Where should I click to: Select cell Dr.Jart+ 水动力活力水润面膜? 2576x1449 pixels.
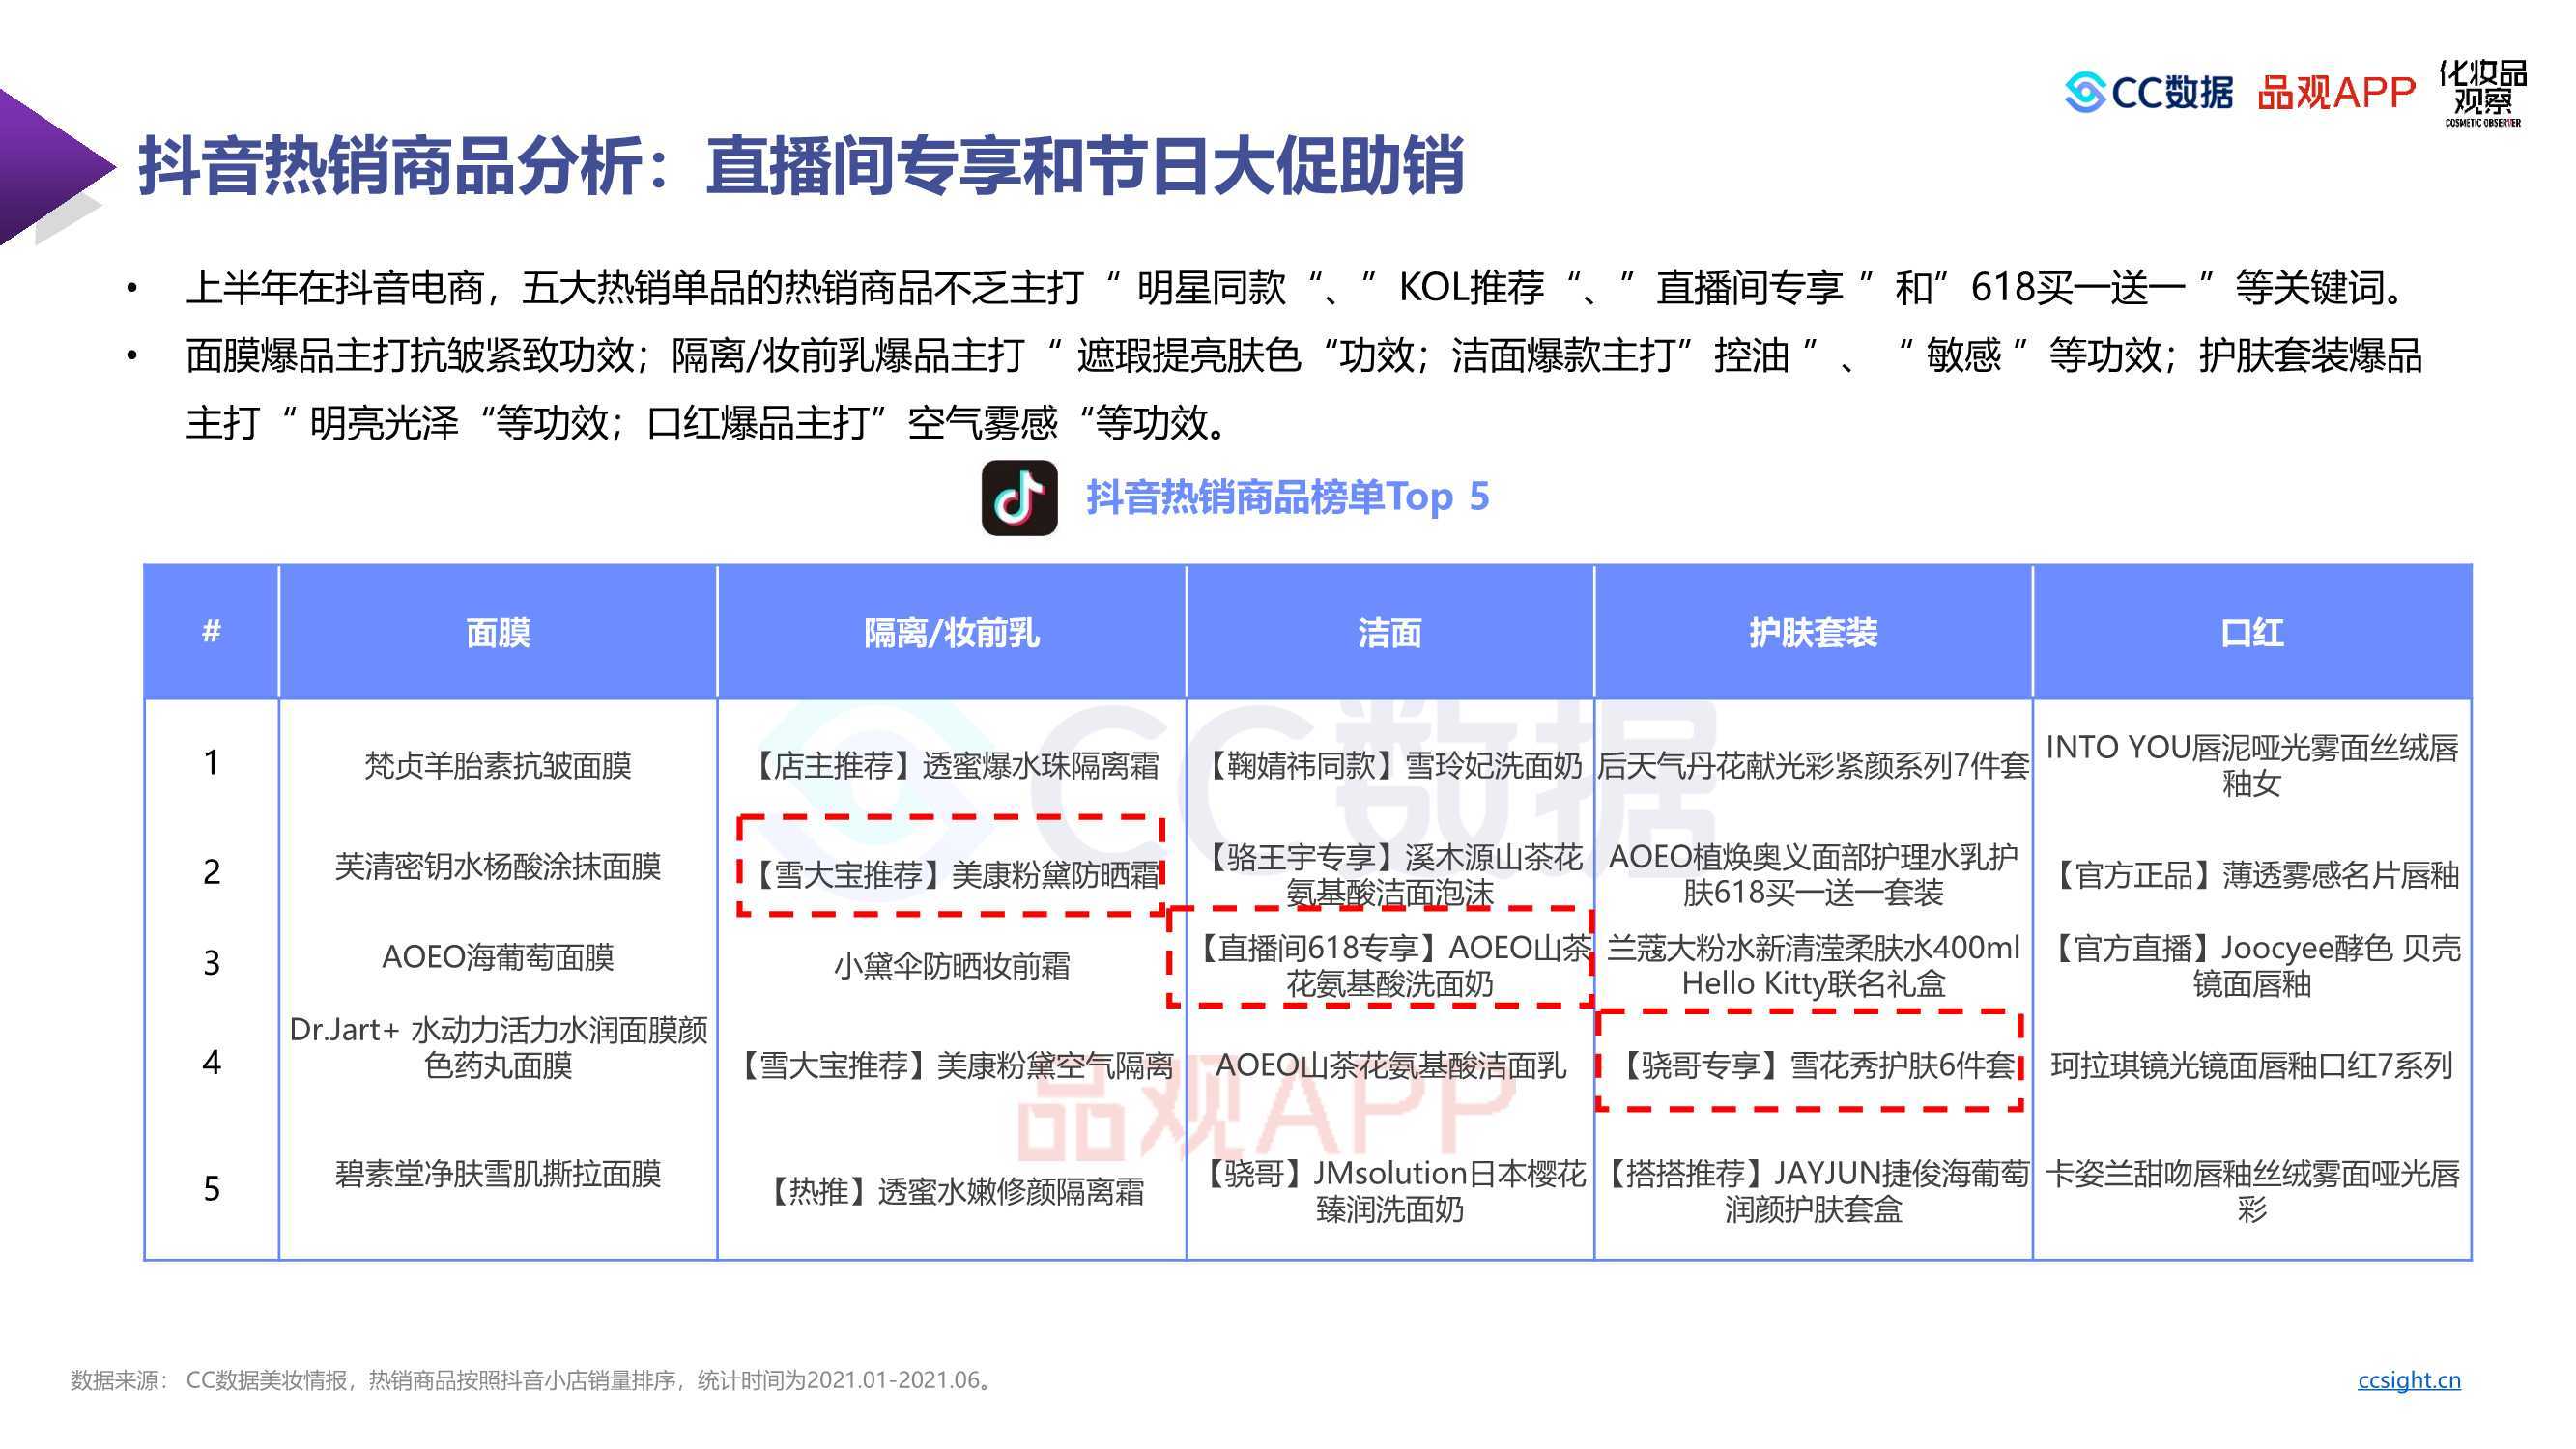498,1047
